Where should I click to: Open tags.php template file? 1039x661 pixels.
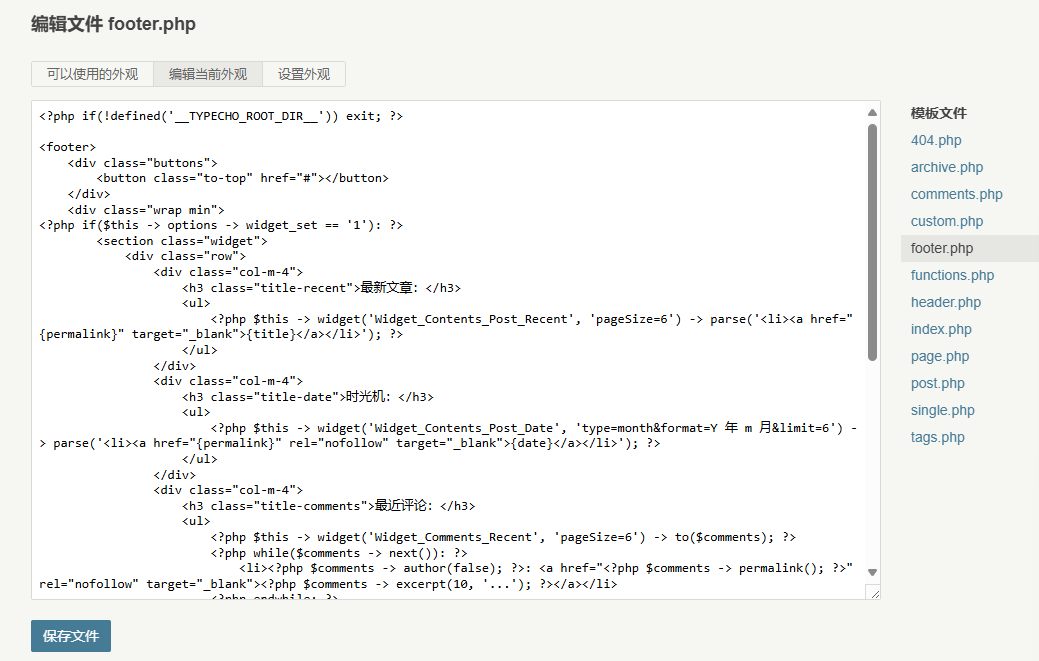tap(938, 437)
